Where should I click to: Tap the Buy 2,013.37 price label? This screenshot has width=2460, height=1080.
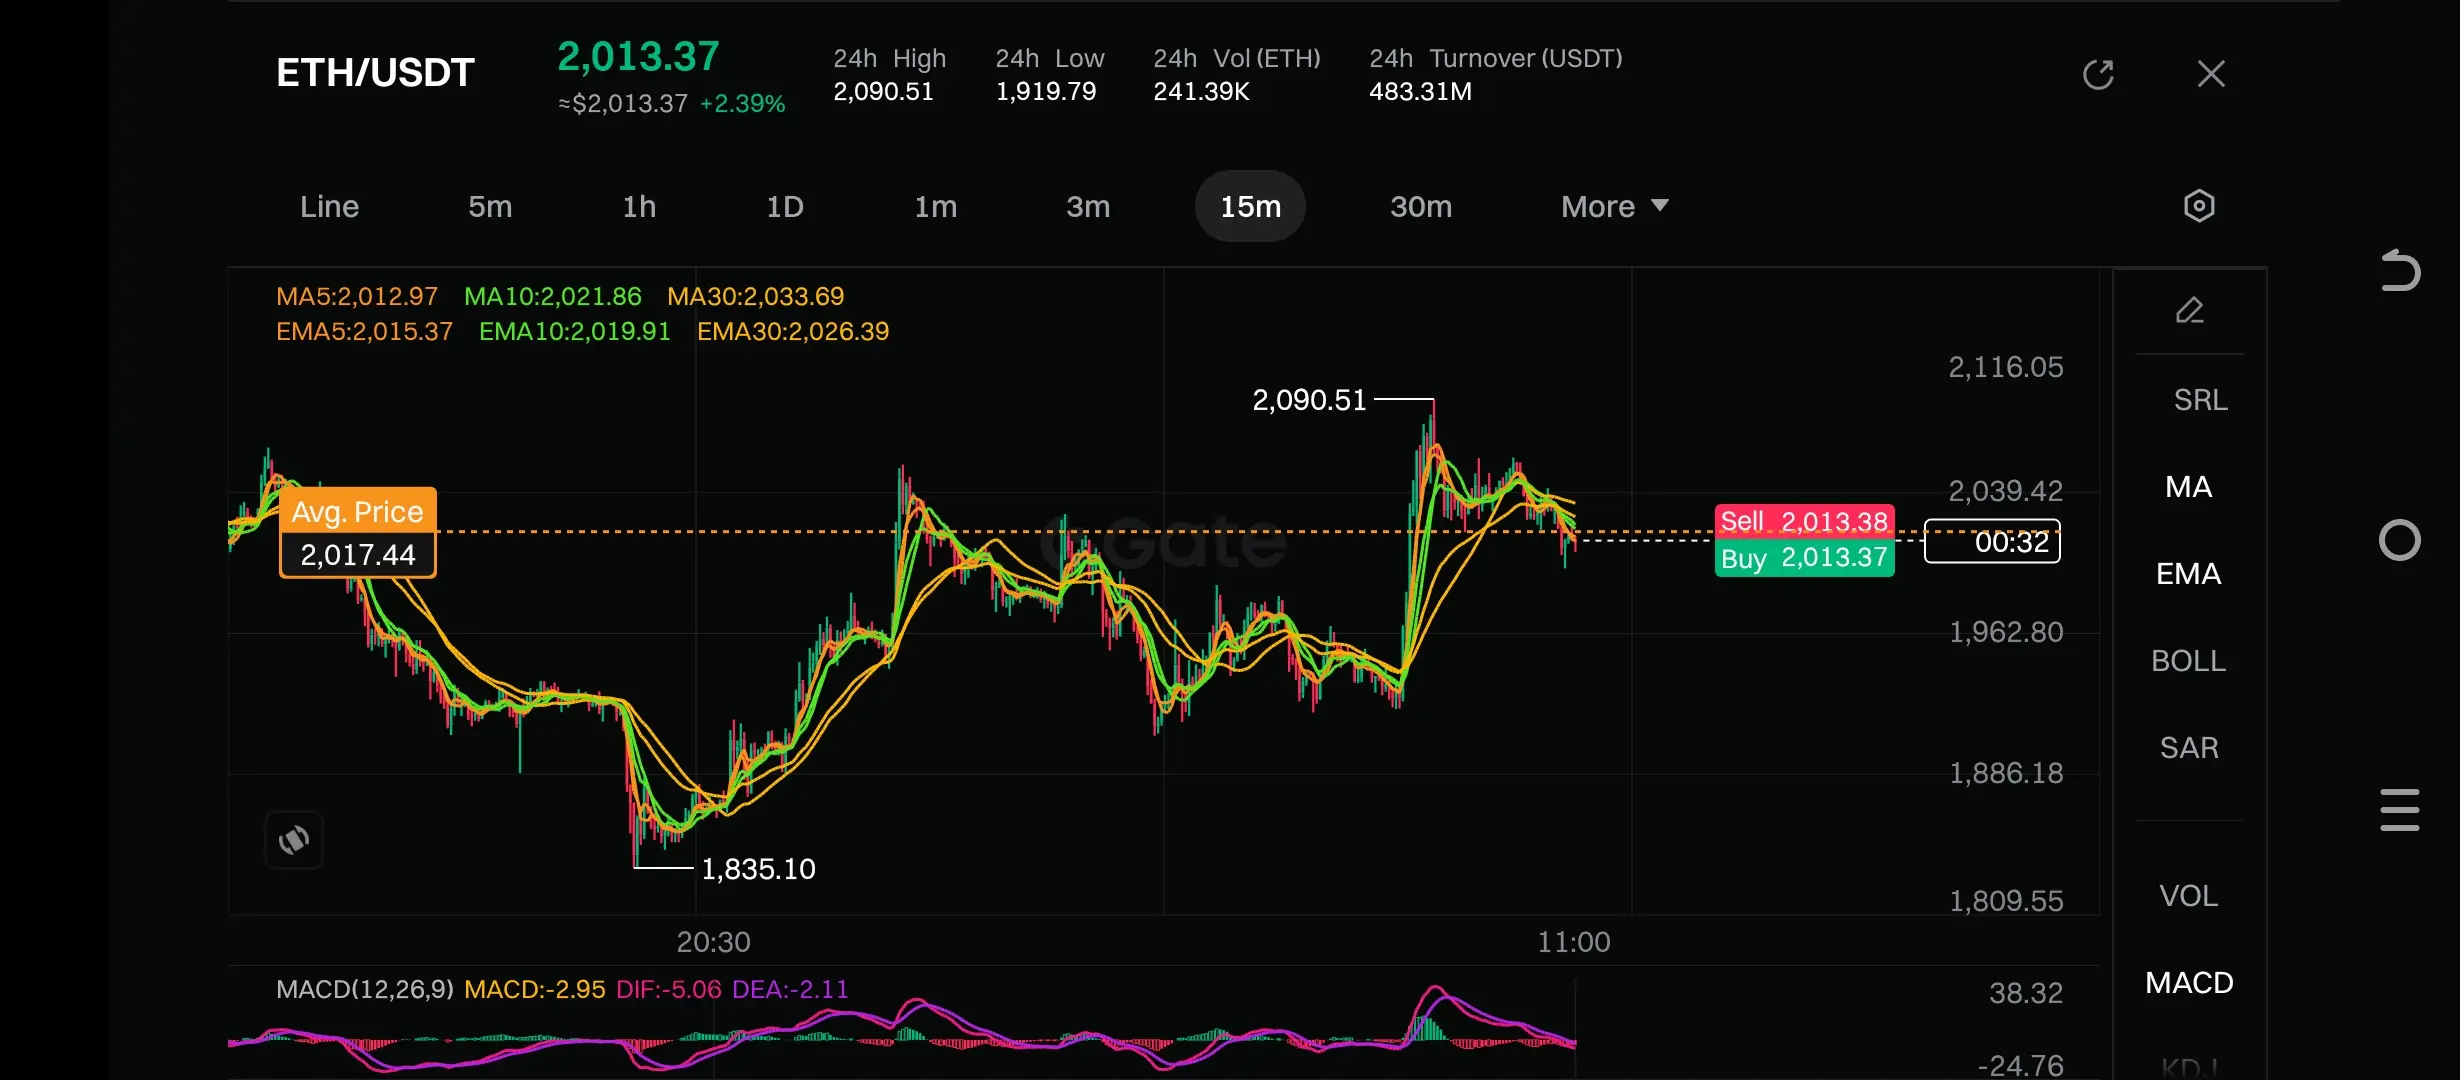tap(1803, 558)
